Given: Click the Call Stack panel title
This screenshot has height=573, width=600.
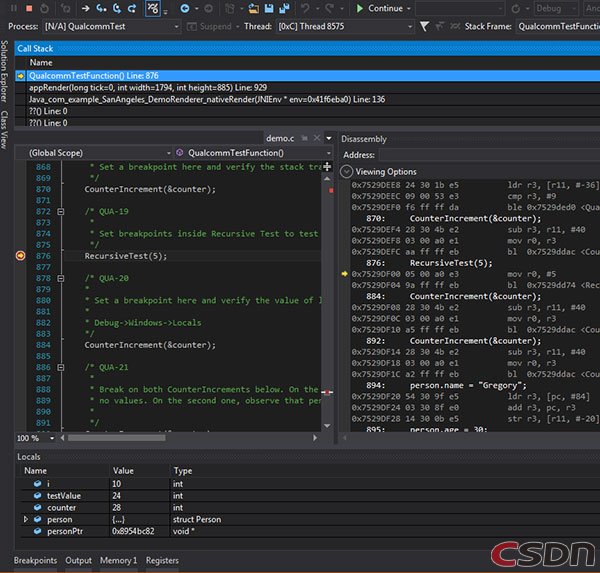Looking at the screenshot, I should pos(35,49).
